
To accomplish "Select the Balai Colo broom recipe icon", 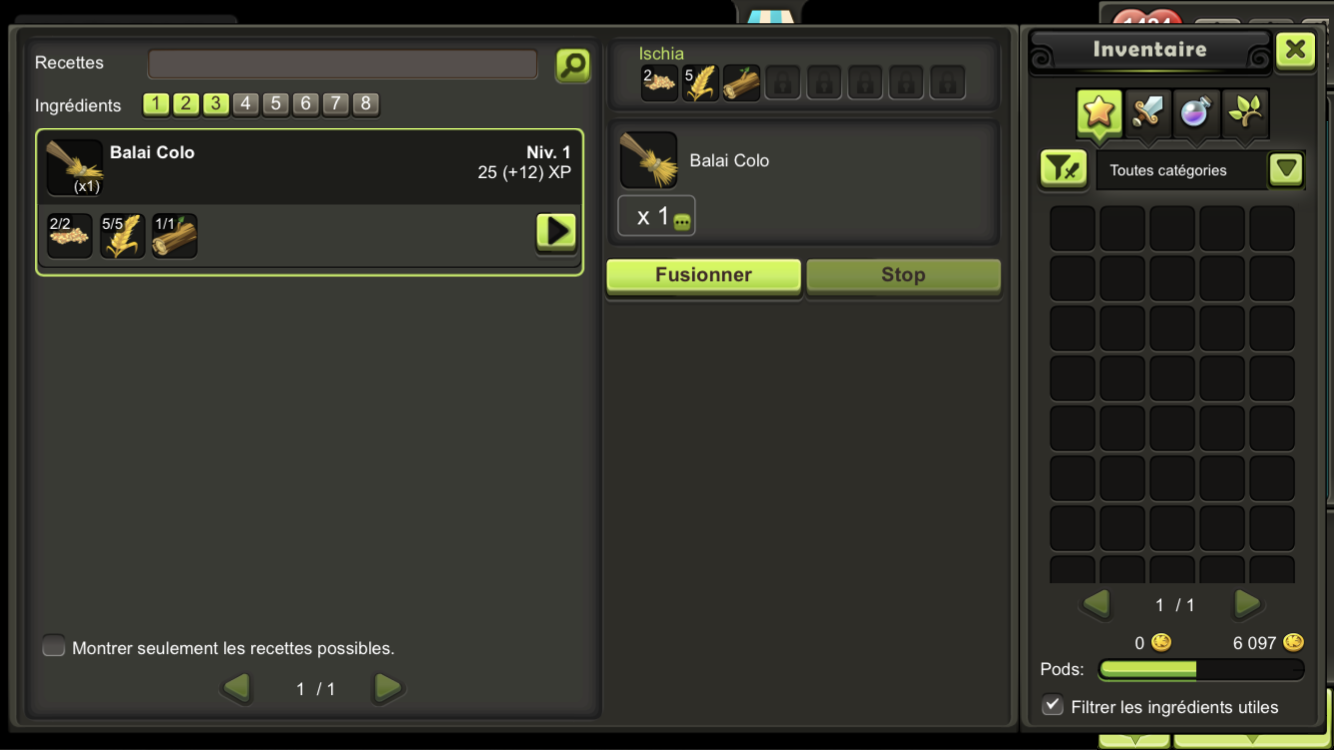I will coord(74,167).
